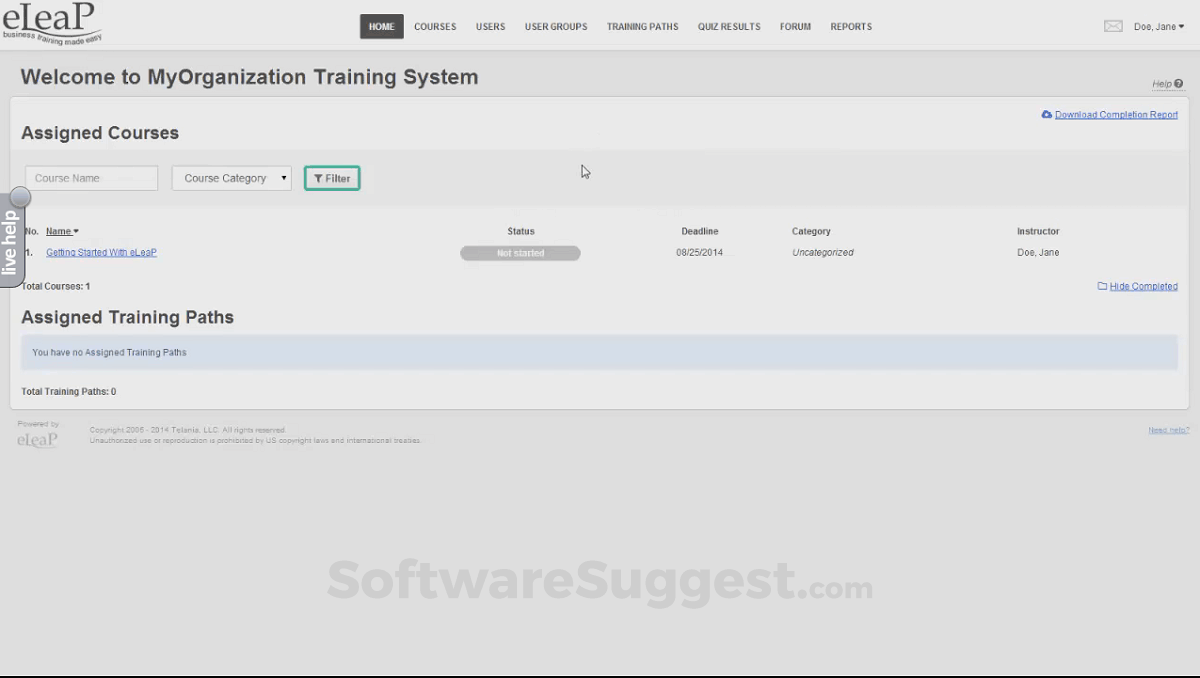Open messages via the envelope icon

[x=1113, y=26]
